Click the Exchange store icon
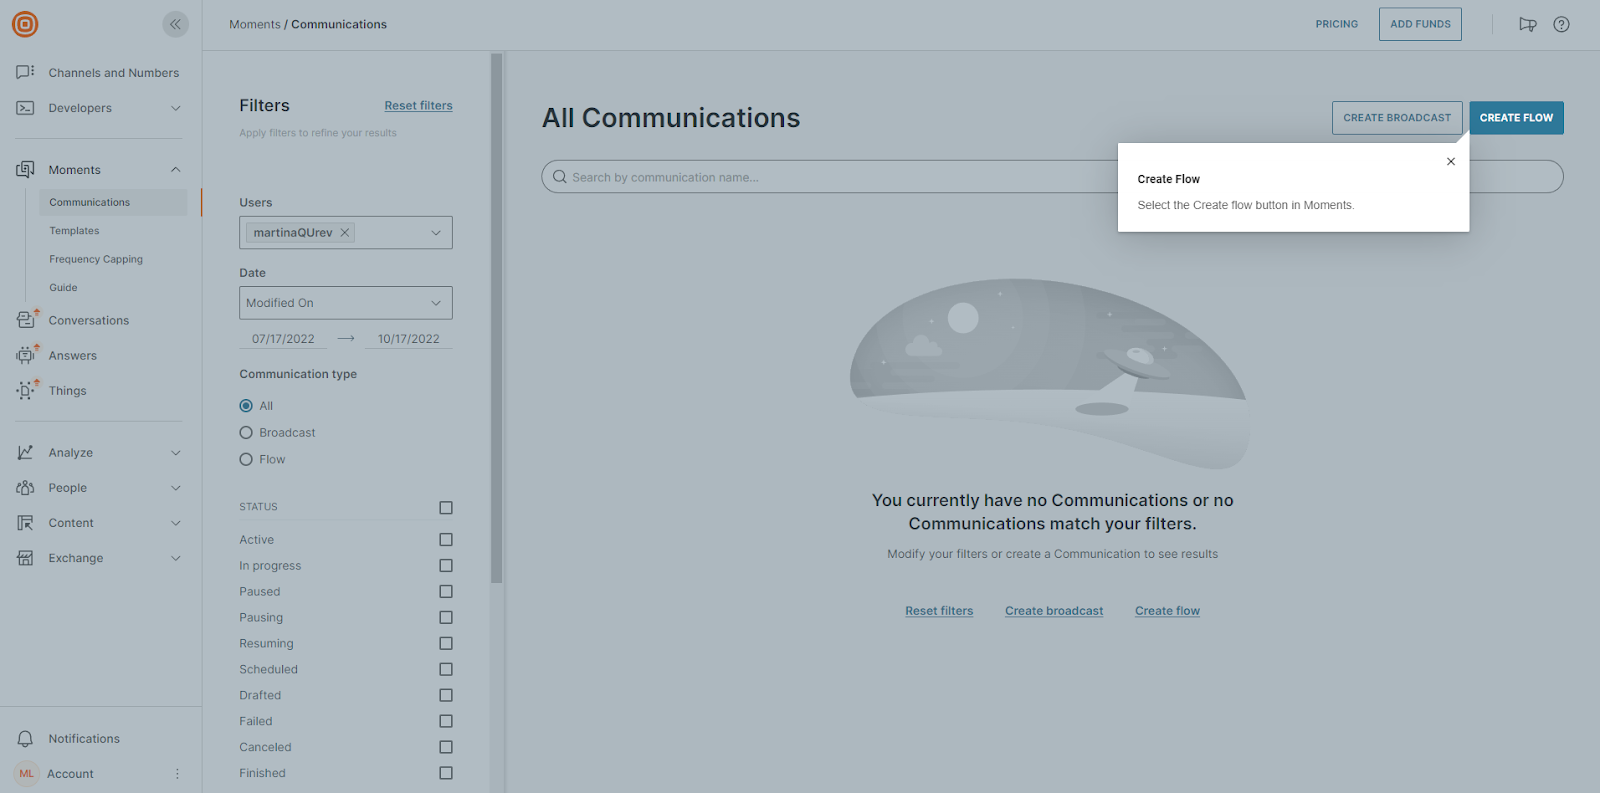The height and width of the screenshot is (793, 1600). (25, 558)
